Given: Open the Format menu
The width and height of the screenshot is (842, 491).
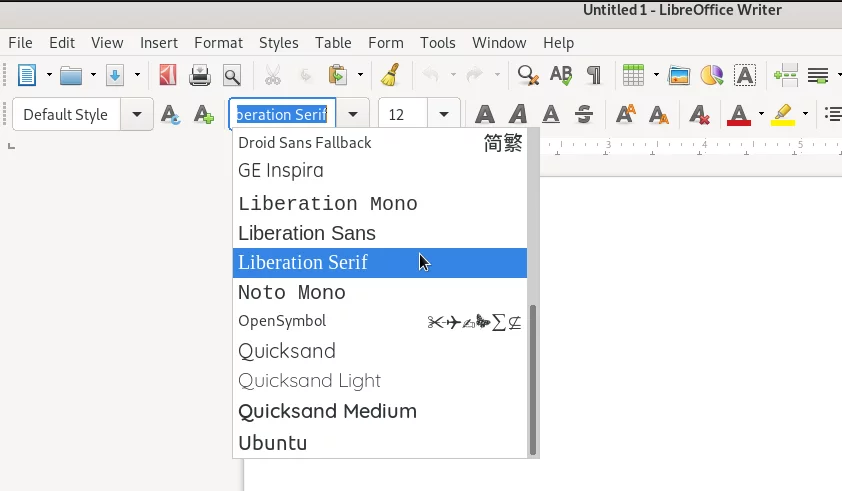Looking at the screenshot, I should 218,42.
